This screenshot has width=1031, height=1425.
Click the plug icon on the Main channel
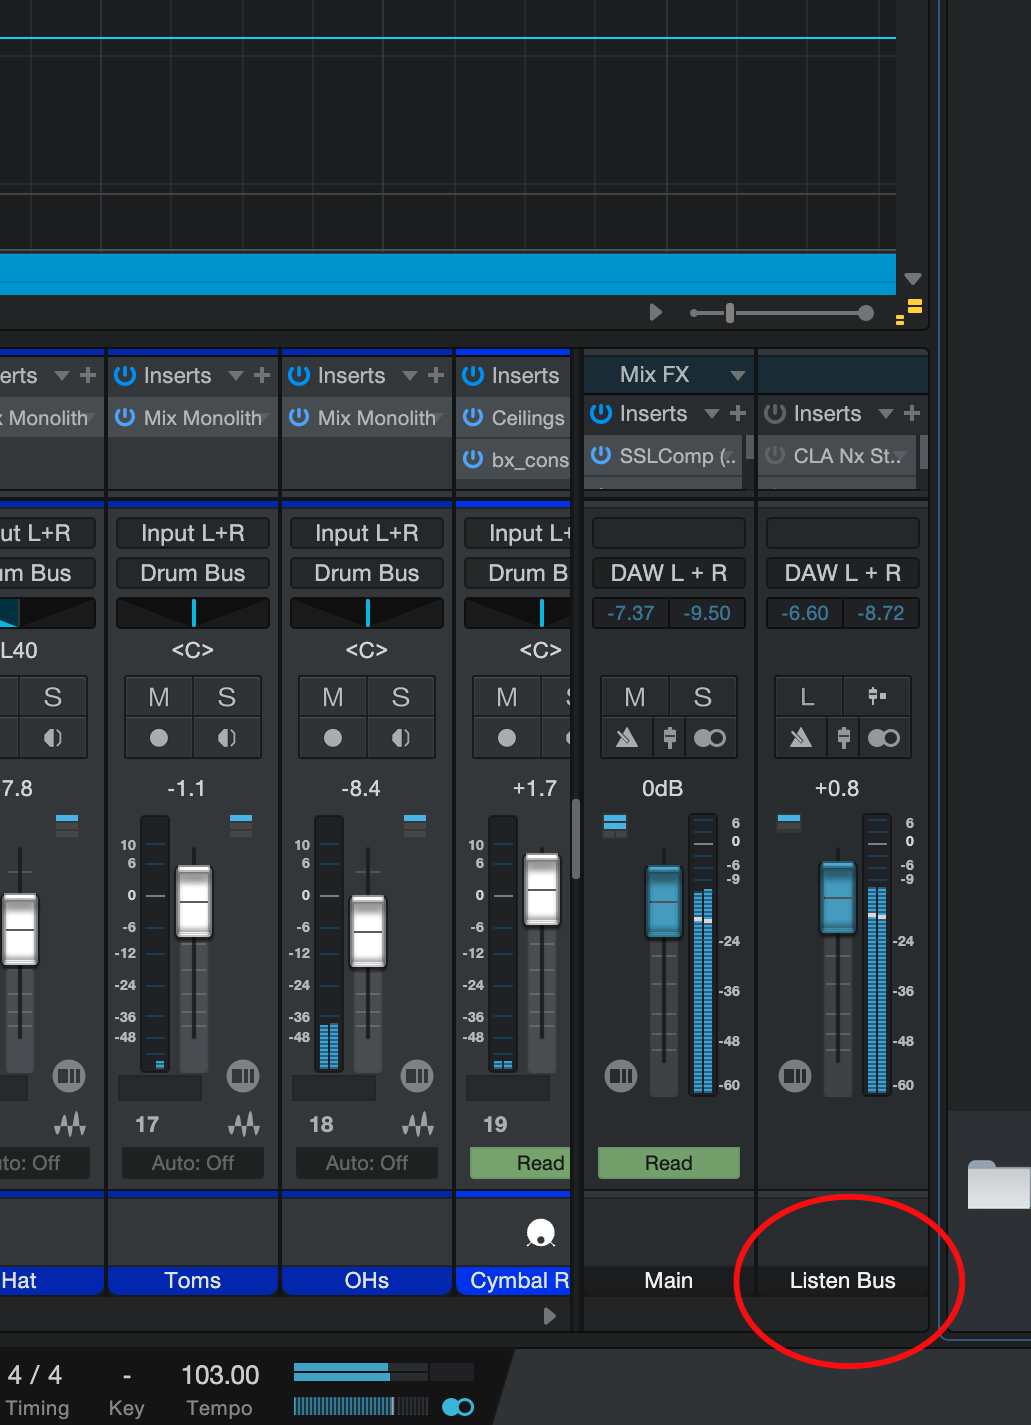tap(668, 737)
